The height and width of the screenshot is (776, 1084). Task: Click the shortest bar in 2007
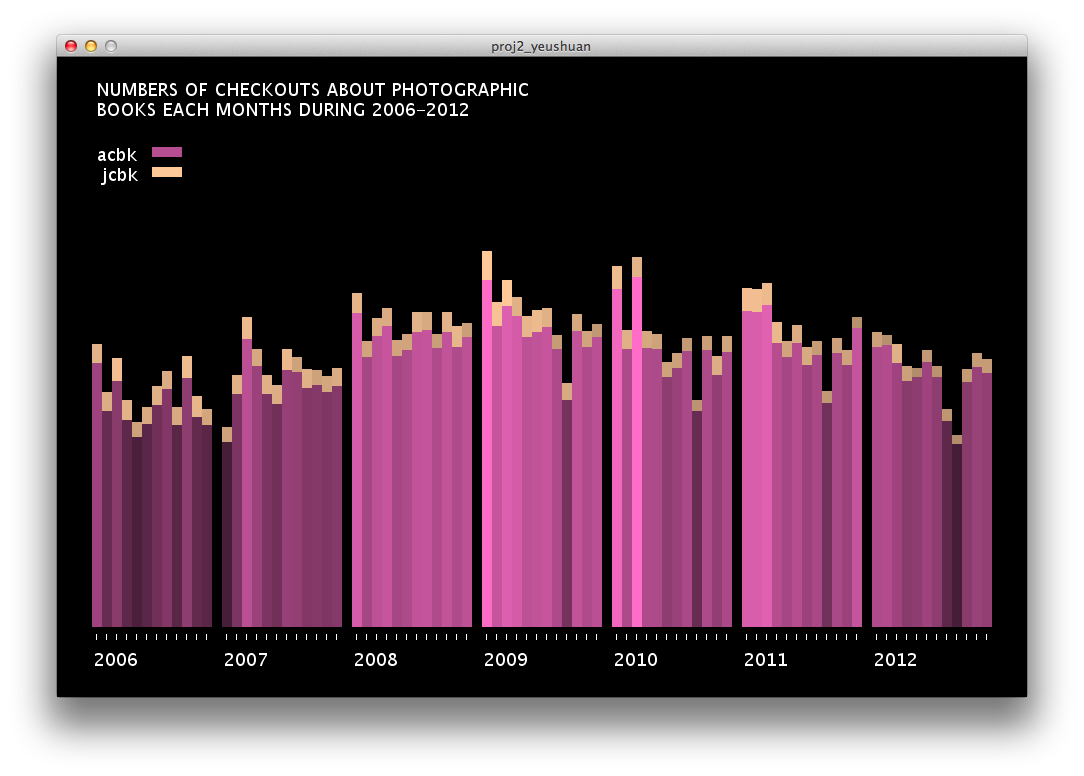[x=227, y=530]
